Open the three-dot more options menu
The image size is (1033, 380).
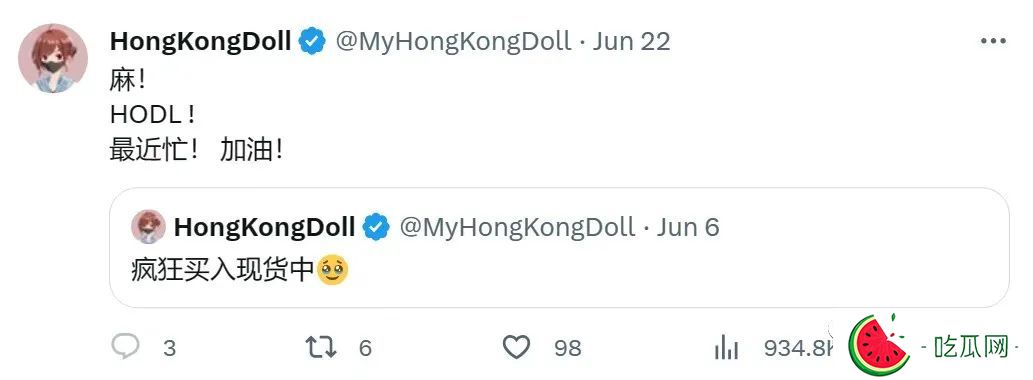(x=993, y=41)
